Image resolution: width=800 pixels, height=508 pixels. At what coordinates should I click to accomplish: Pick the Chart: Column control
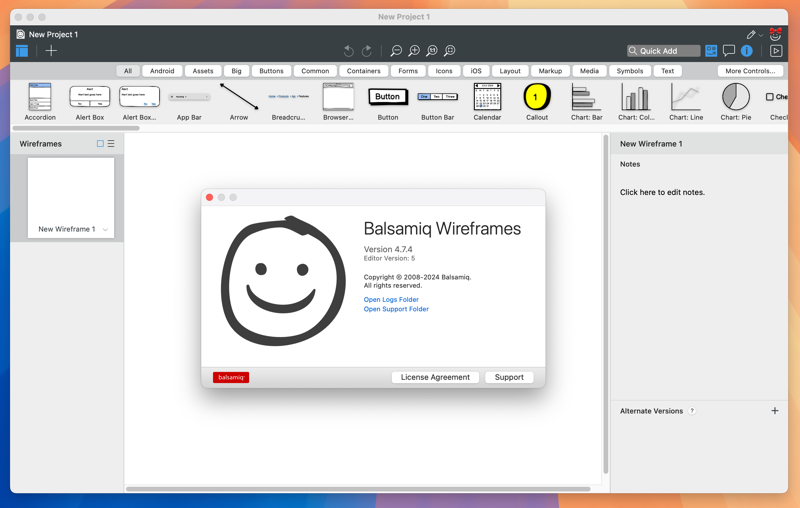pyautogui.click(x=636, y=101)
